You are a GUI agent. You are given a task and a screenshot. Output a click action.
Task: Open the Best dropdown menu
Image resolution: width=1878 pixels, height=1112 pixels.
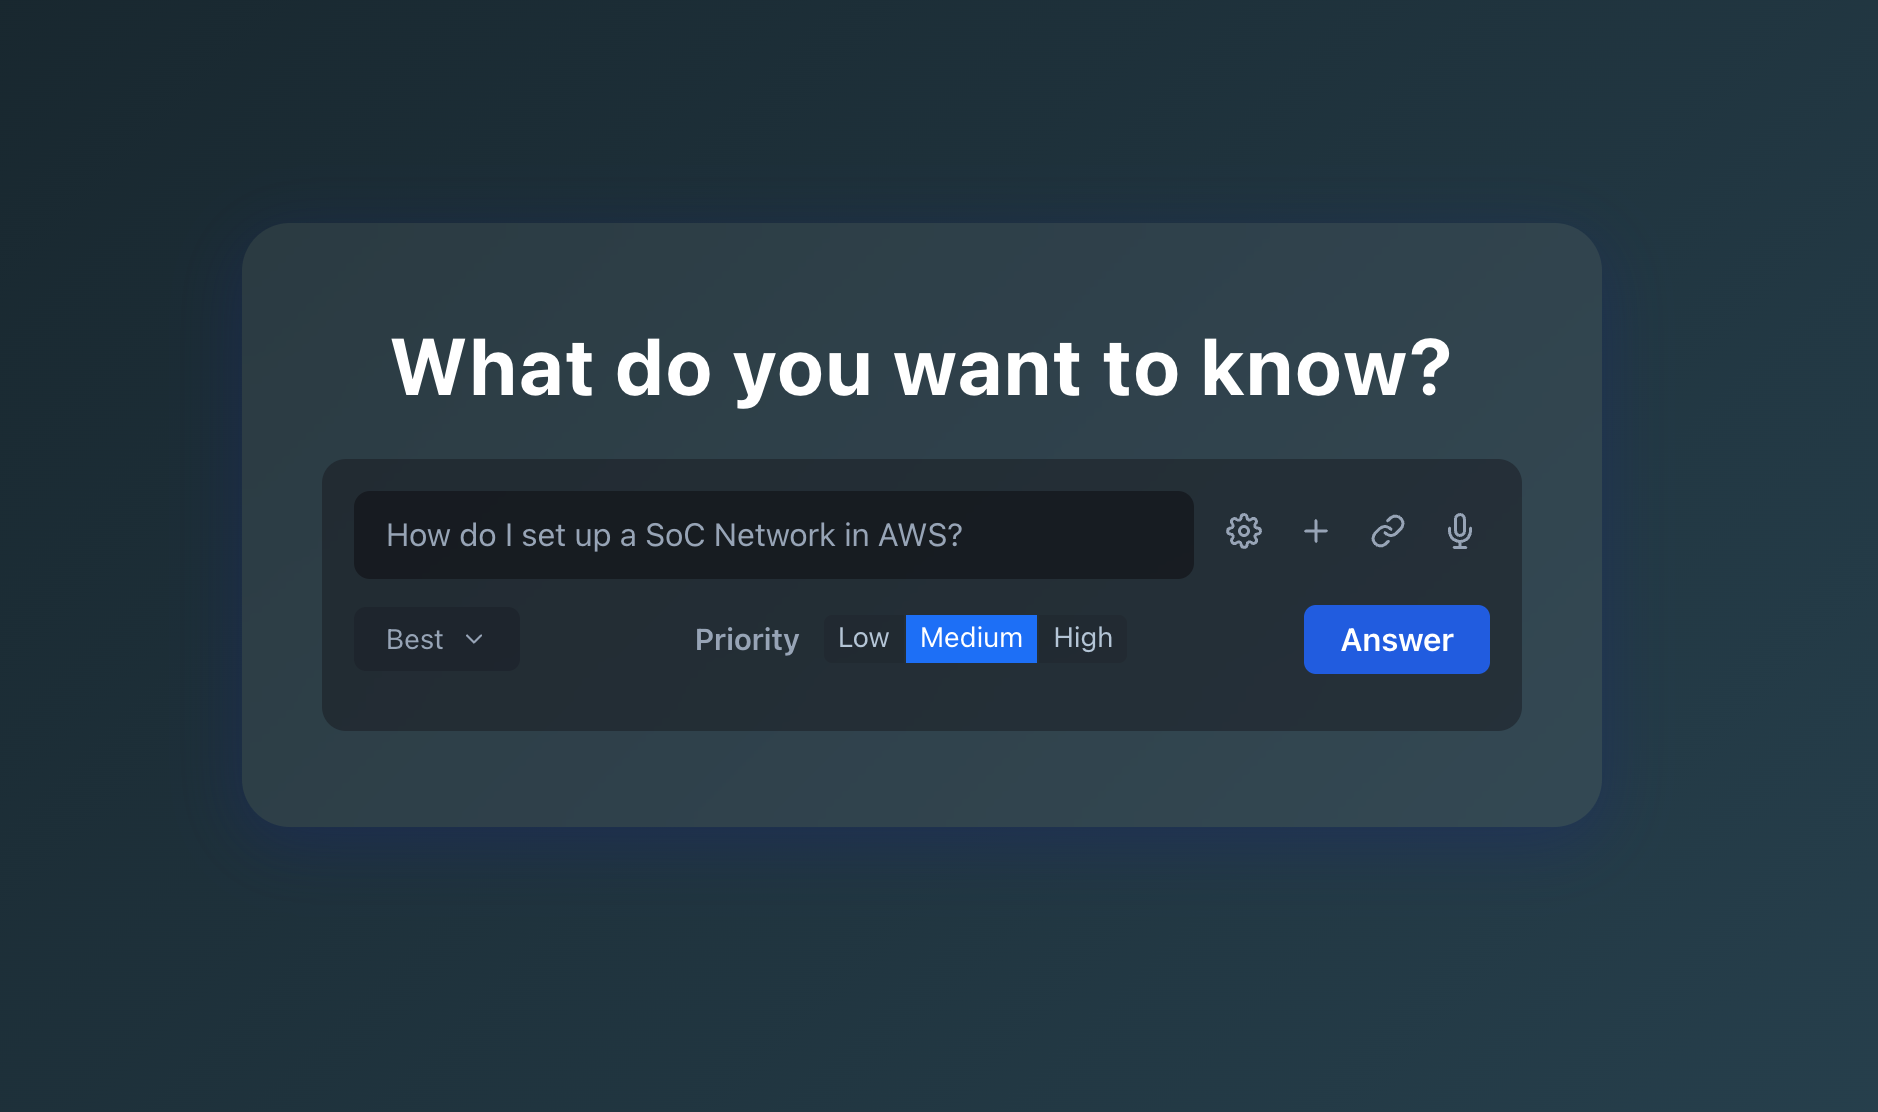click(x=436, y=639)
